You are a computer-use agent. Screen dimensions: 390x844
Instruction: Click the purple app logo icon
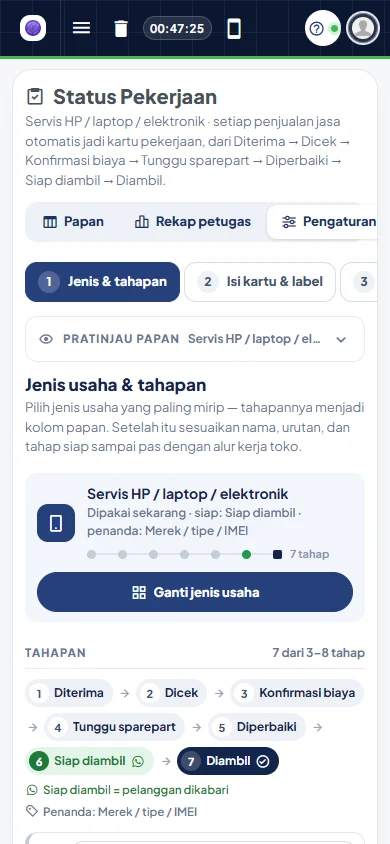[33, 28]
